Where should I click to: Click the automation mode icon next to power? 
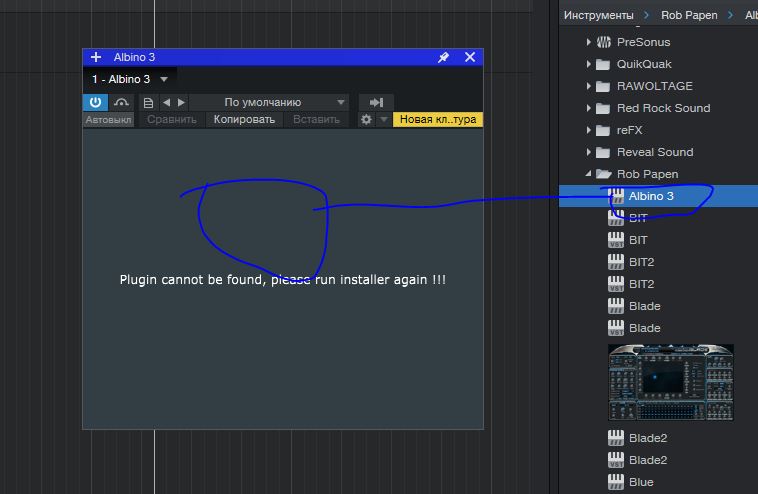tap(121, 102)
